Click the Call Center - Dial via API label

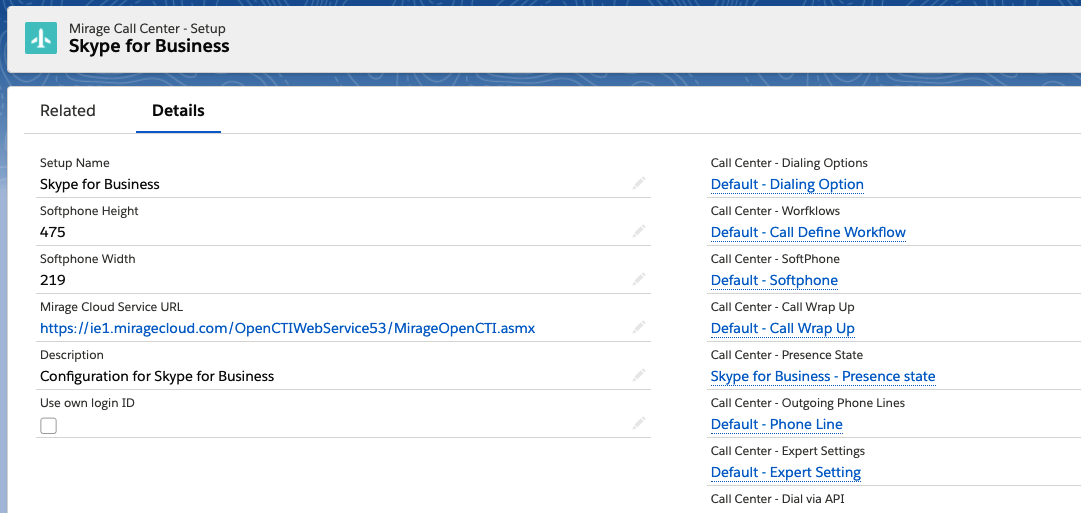tap(778, 499)
